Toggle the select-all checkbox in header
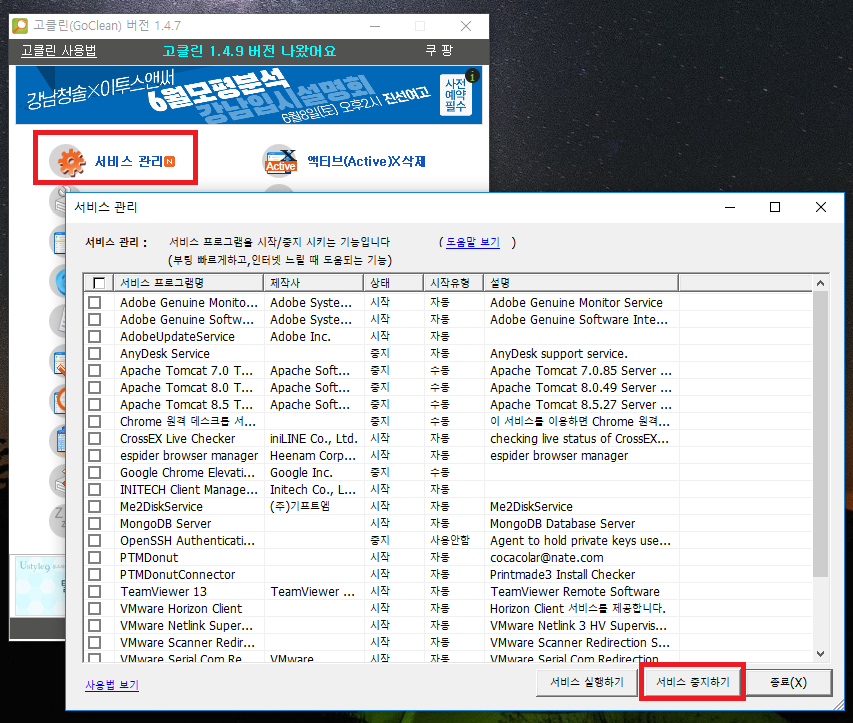853x723 pixels. click(x=99, y=283)
